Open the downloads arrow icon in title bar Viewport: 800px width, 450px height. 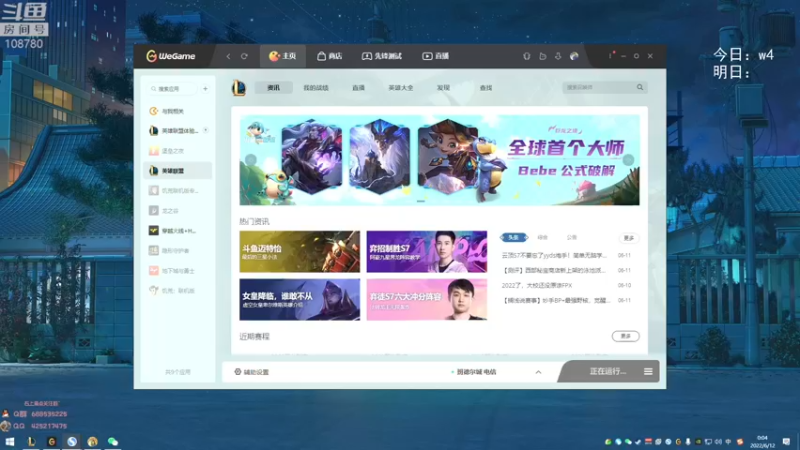coord(558,56)
